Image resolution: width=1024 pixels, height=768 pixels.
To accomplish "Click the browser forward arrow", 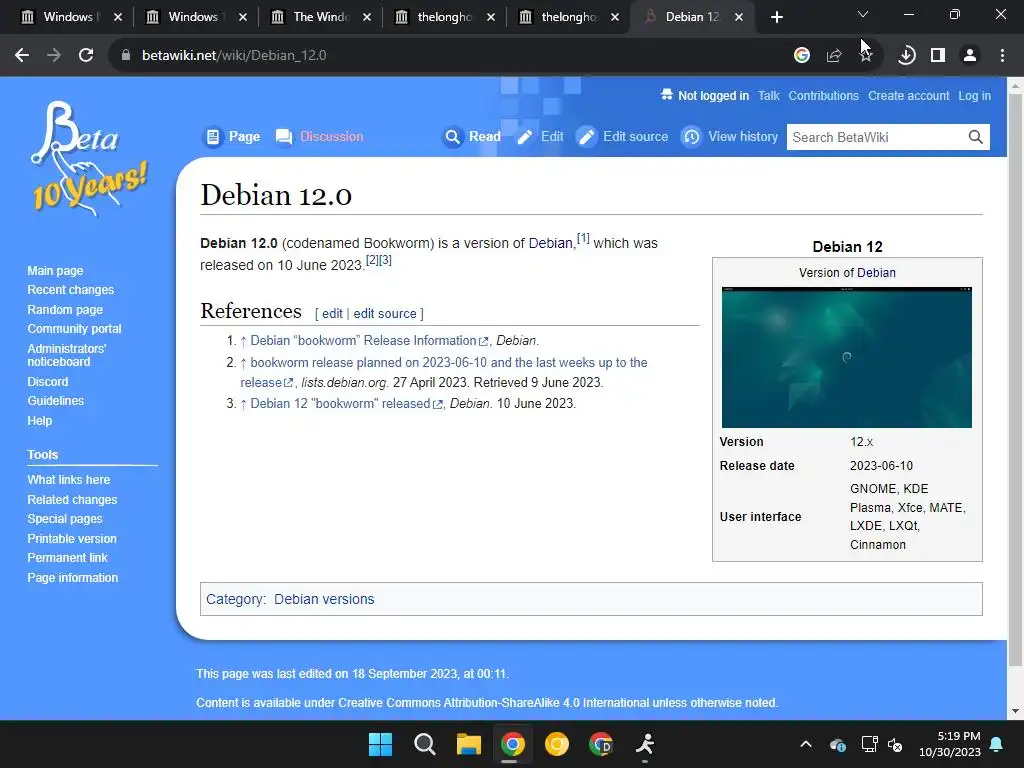I will pos(54,56).
